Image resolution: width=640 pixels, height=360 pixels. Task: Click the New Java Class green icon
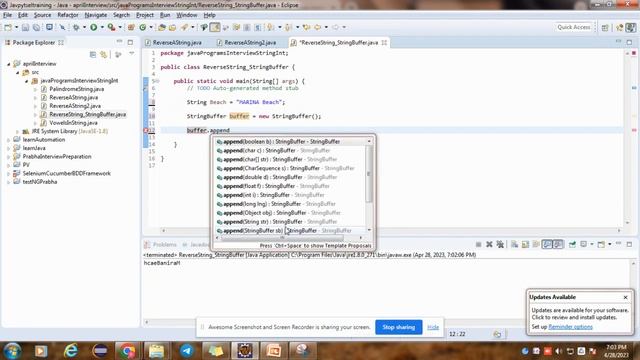pos(142,27)
